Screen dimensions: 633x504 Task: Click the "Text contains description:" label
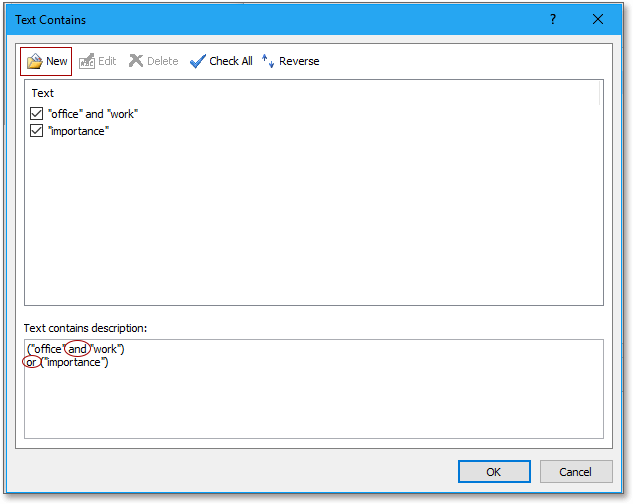pyautogui.click(x=84, y=327)
